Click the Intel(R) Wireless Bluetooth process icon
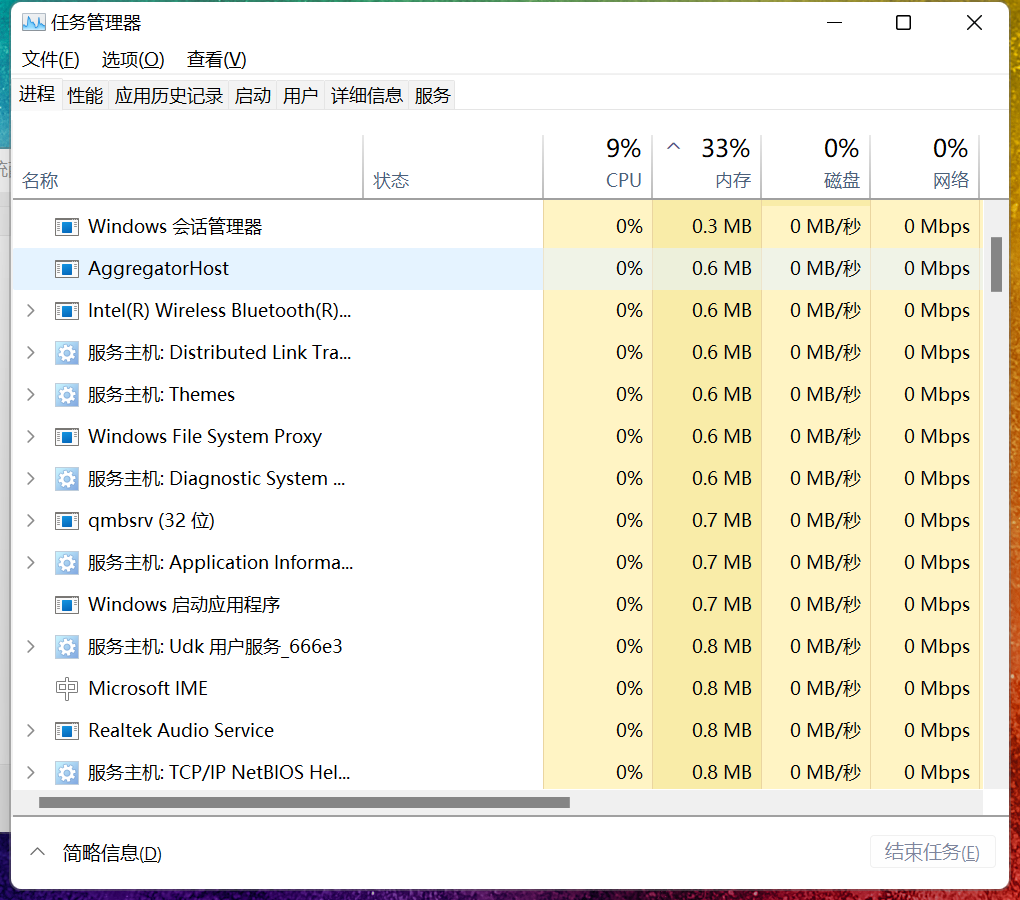This screenshot has height=900, width=1020. tap(67, 311)
